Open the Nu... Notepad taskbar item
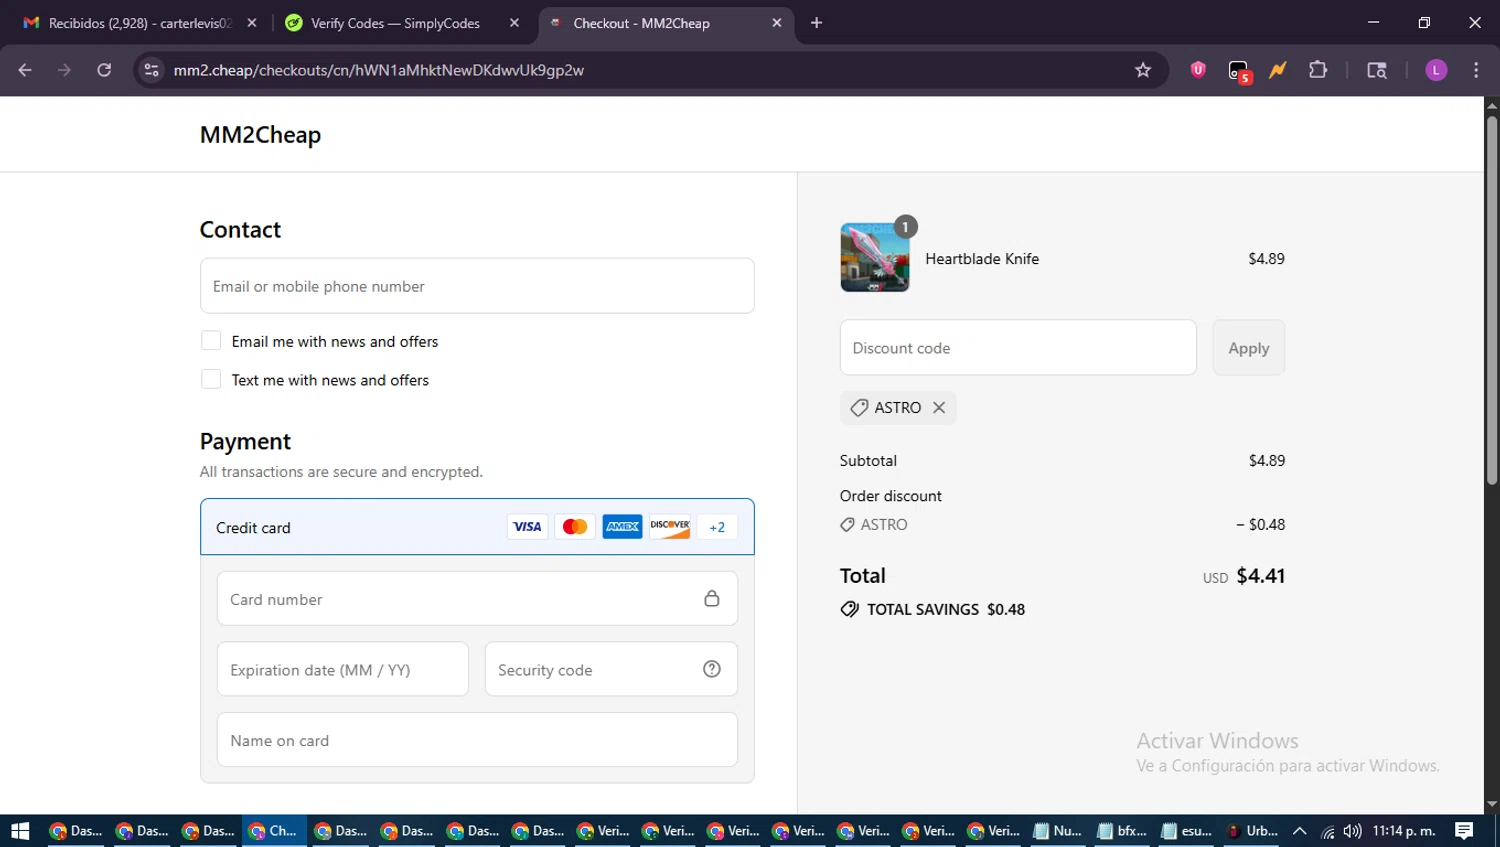This screenshot has width=1500, height=847. coord(1057,831)
